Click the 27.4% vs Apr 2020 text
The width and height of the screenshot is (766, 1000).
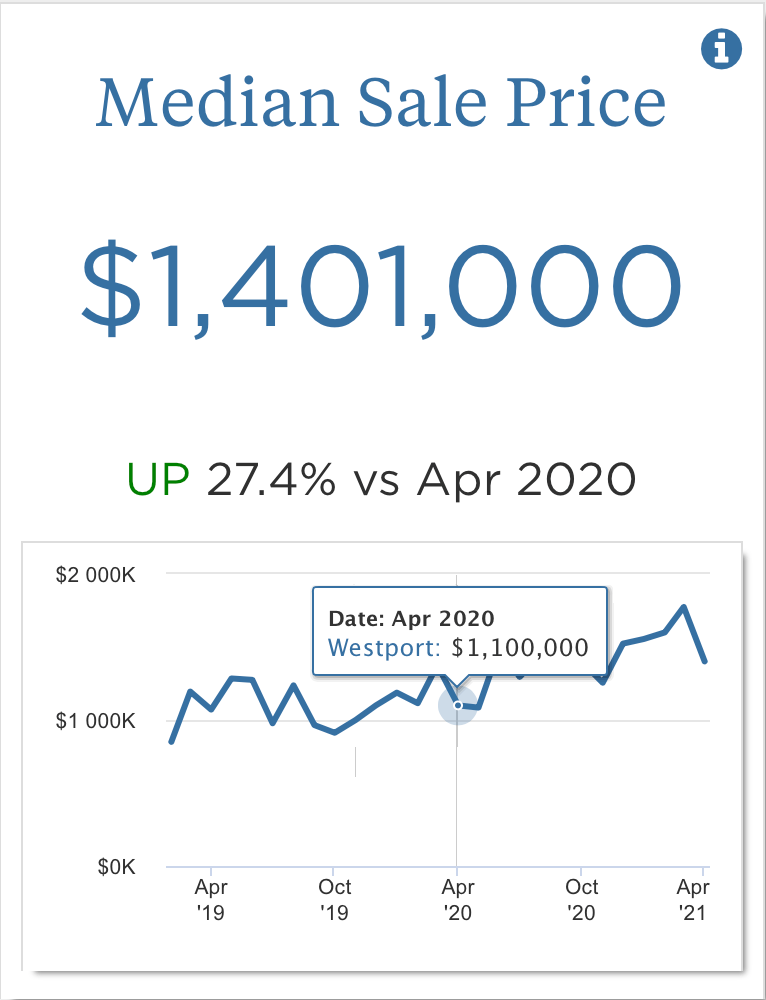[x=421, y=481]
